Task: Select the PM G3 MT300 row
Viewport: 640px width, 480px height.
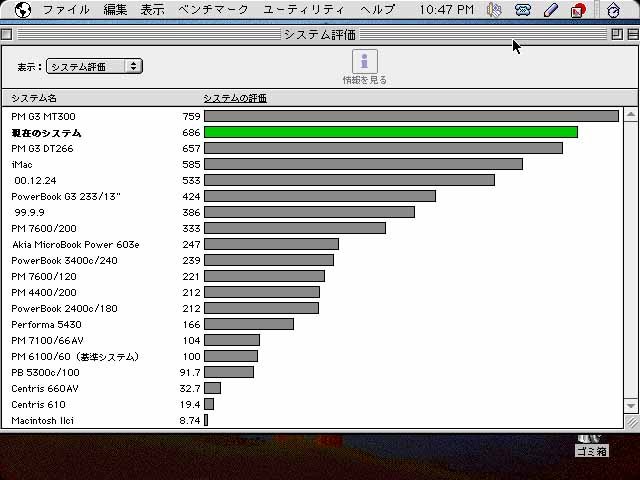Action: click(312, 116)
